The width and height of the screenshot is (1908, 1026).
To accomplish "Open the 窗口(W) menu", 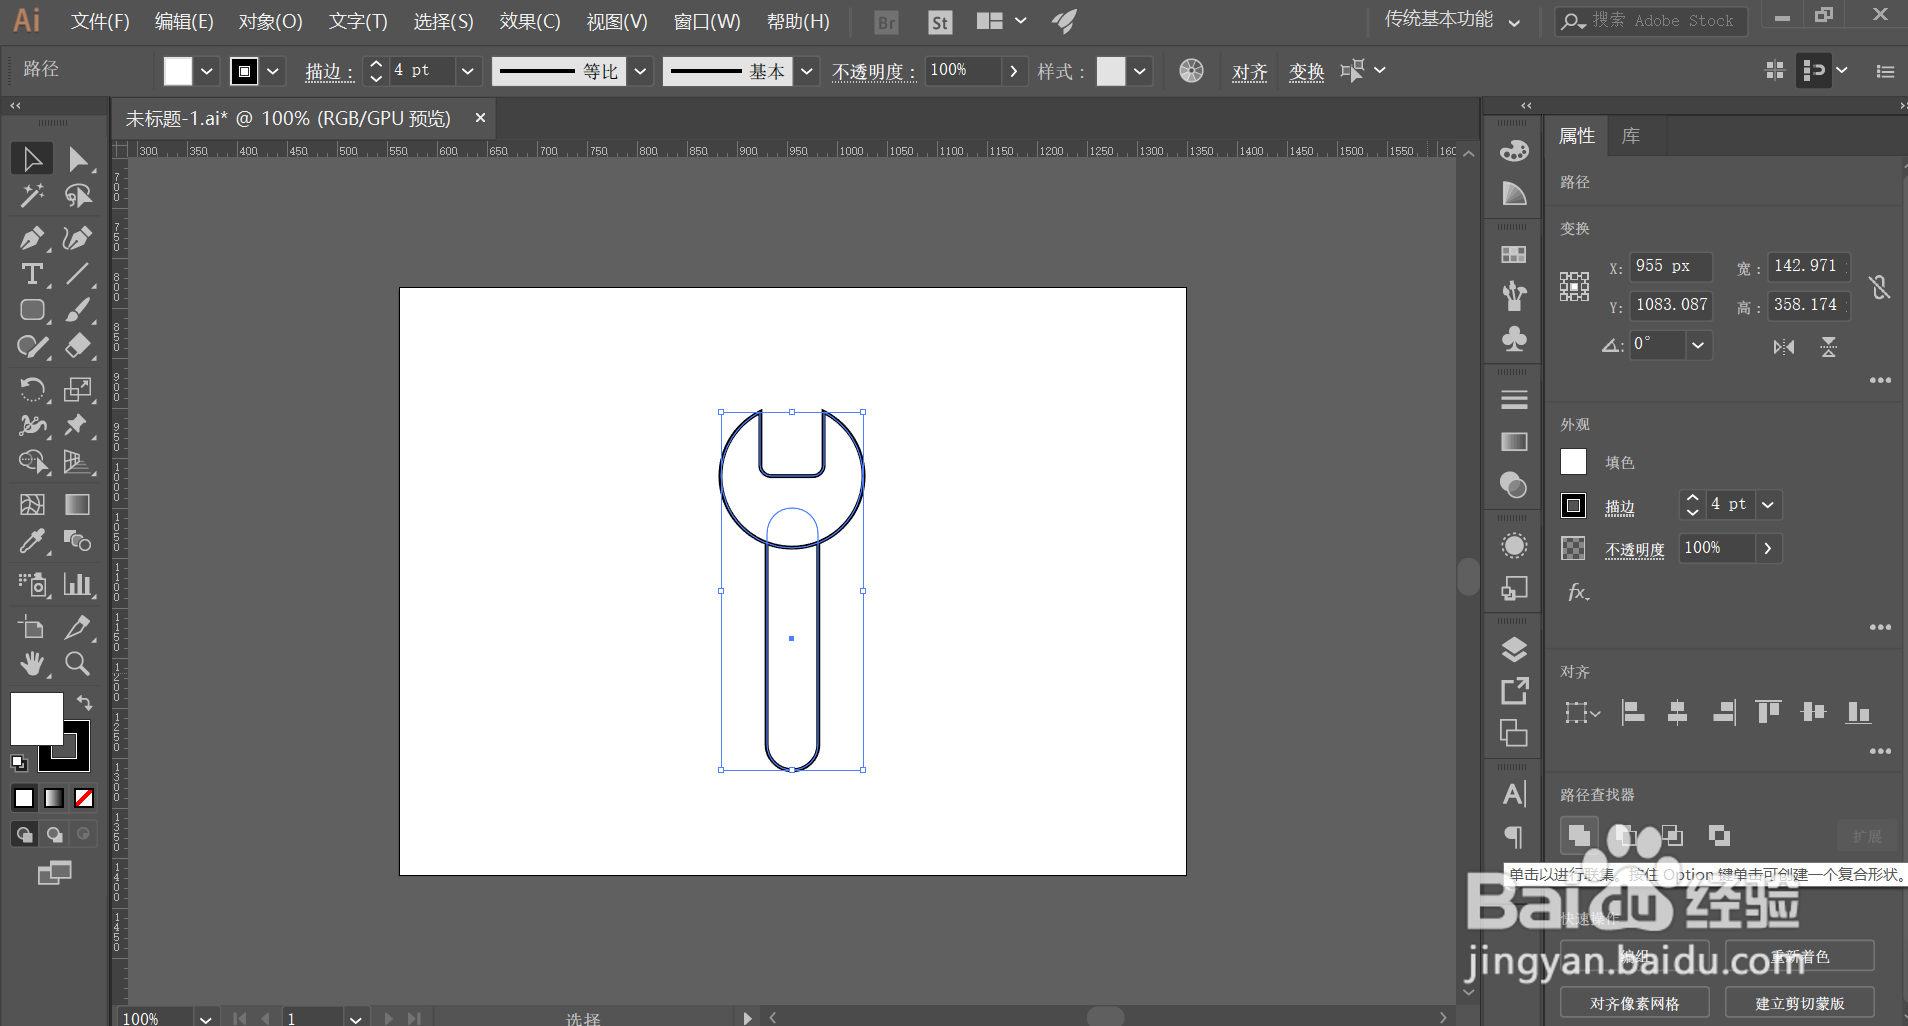I will point(707,21).
